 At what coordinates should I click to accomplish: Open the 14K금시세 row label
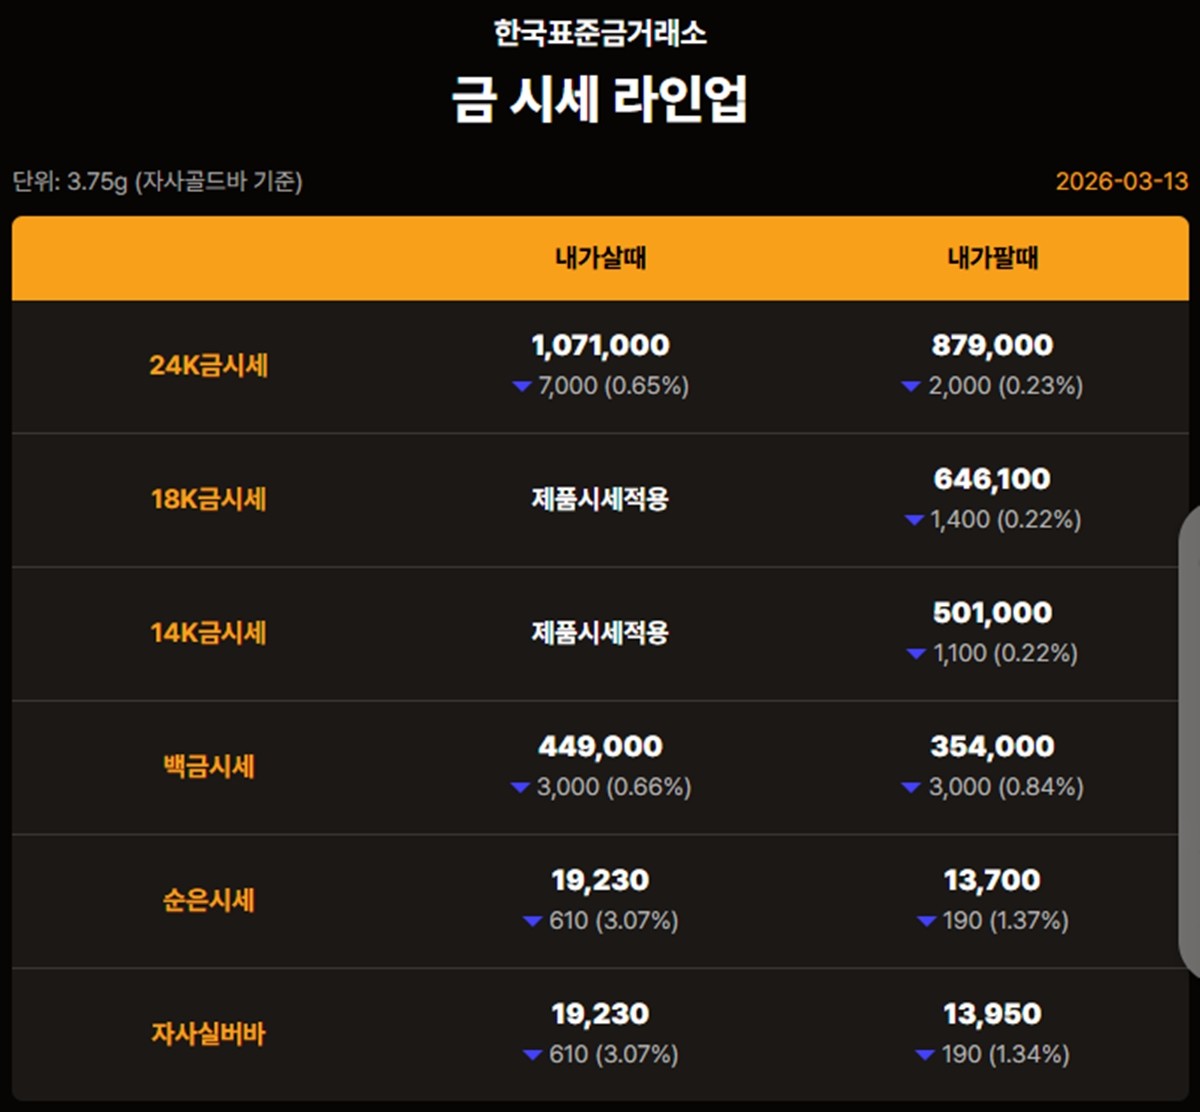209,633
